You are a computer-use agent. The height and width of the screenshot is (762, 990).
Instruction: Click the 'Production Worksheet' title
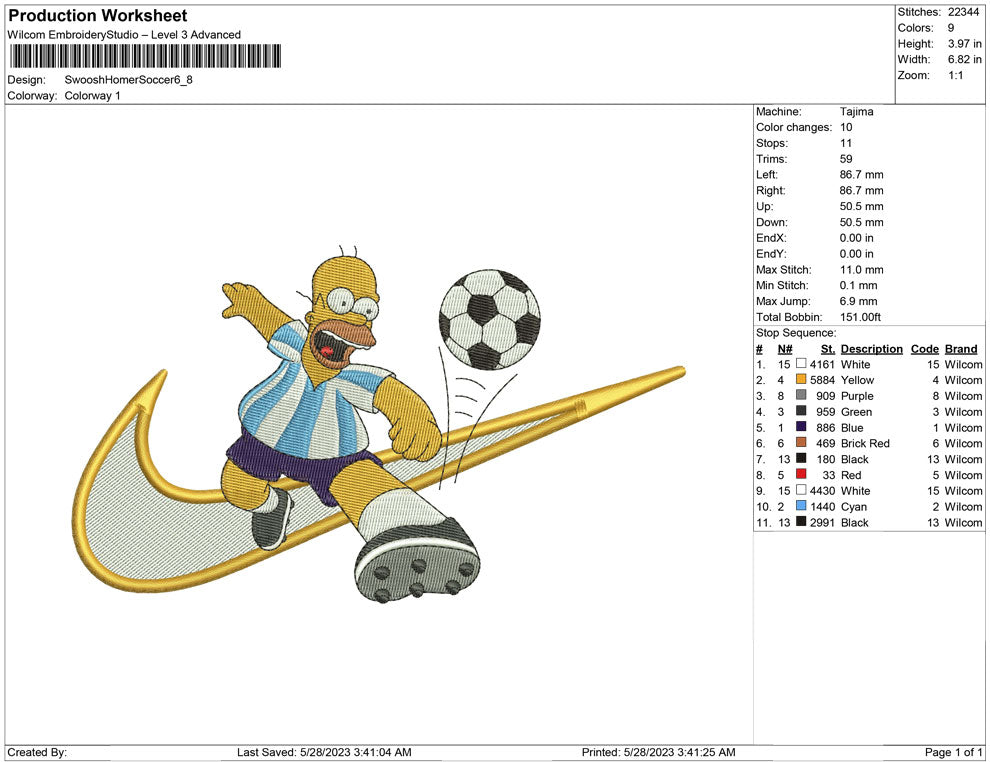coord(98,16)
